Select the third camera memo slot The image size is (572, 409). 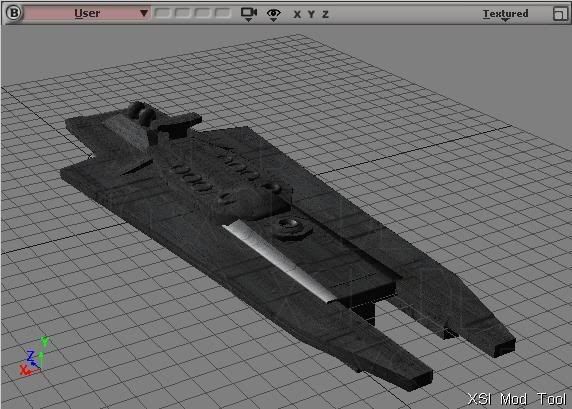click(x=202, y=13)
